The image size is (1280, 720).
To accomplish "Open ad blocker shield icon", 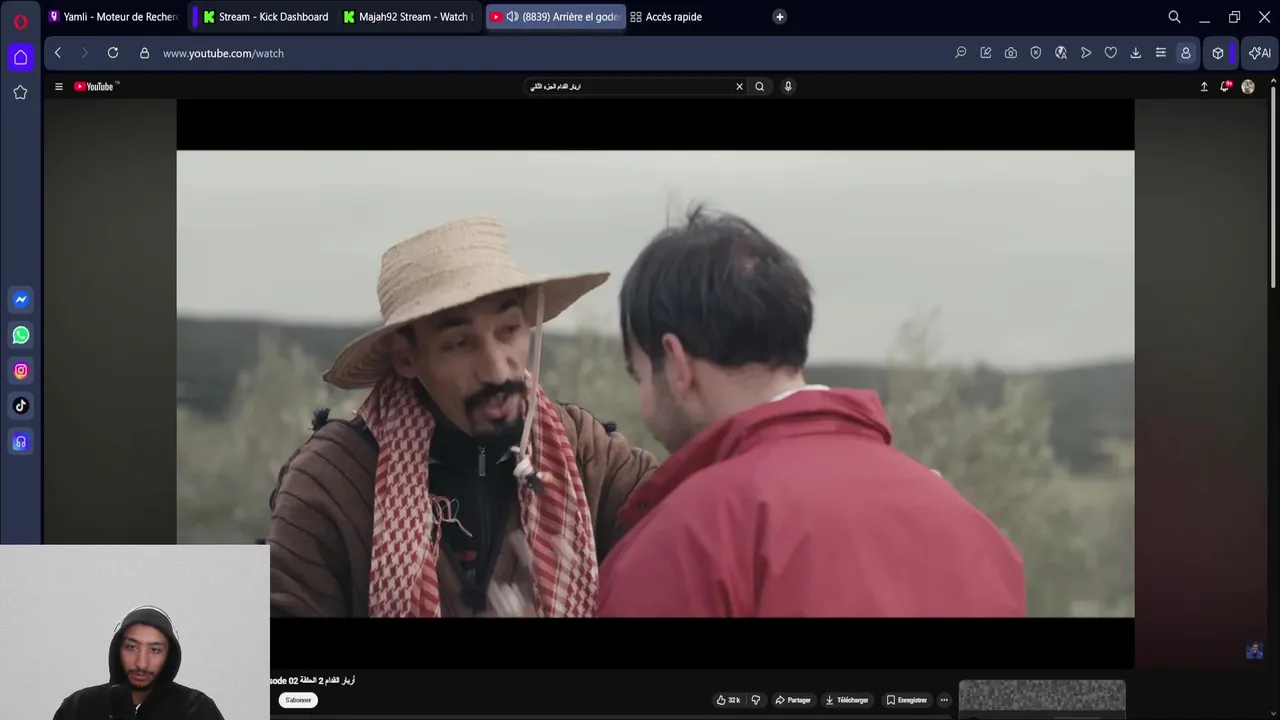I will coord(1036,53).
